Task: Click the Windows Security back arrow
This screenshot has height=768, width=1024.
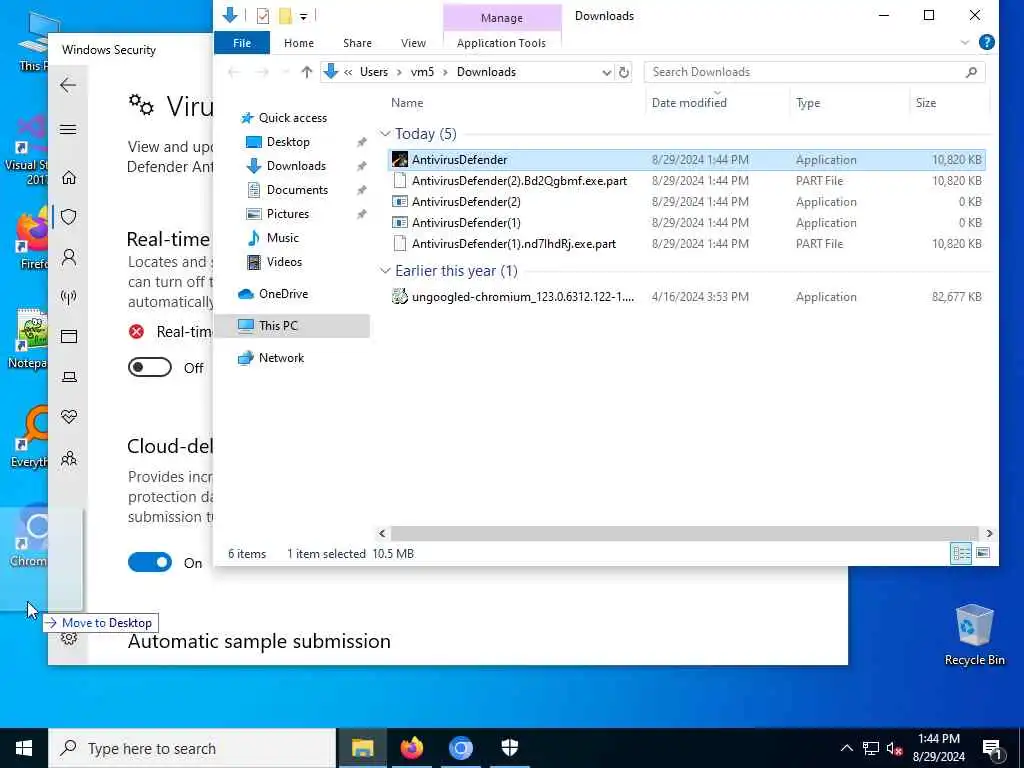Action: pyautogui.click(x=68, y=85)
